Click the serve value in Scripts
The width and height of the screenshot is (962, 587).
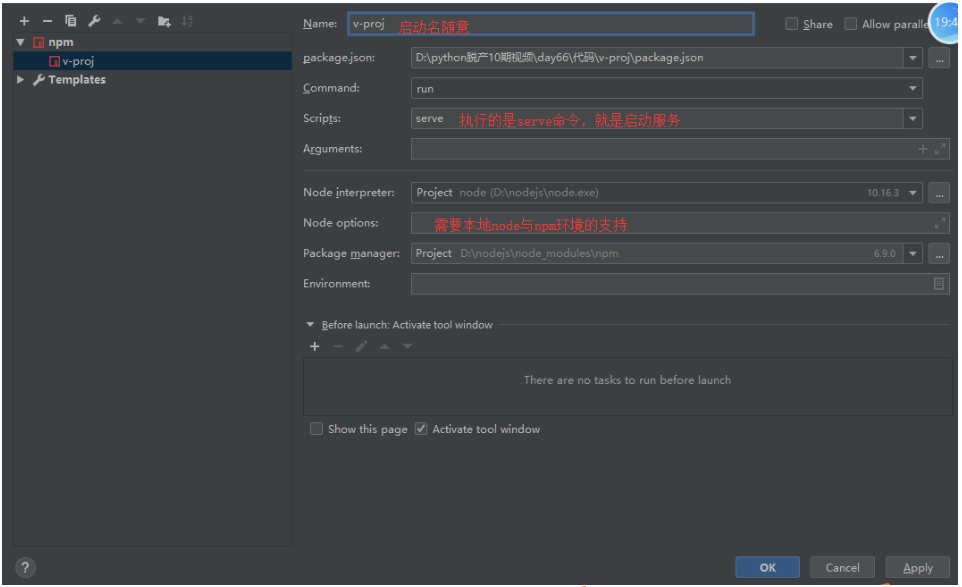(429, 119)
